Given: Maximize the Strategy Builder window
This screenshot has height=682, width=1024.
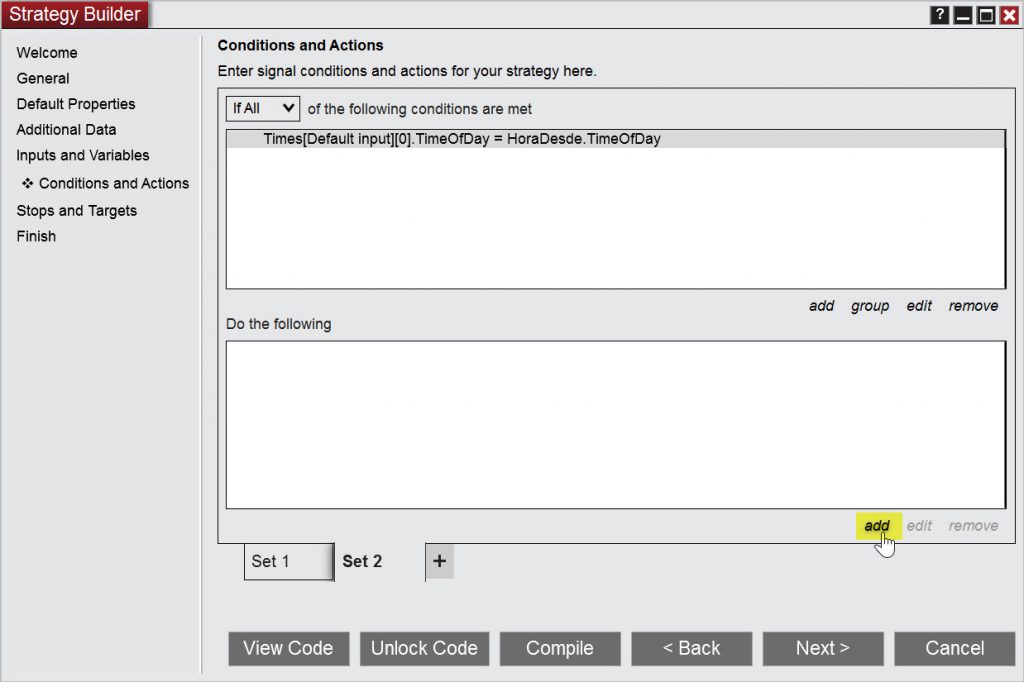Looking at the screenshot, I should click(x=986, y=14).
